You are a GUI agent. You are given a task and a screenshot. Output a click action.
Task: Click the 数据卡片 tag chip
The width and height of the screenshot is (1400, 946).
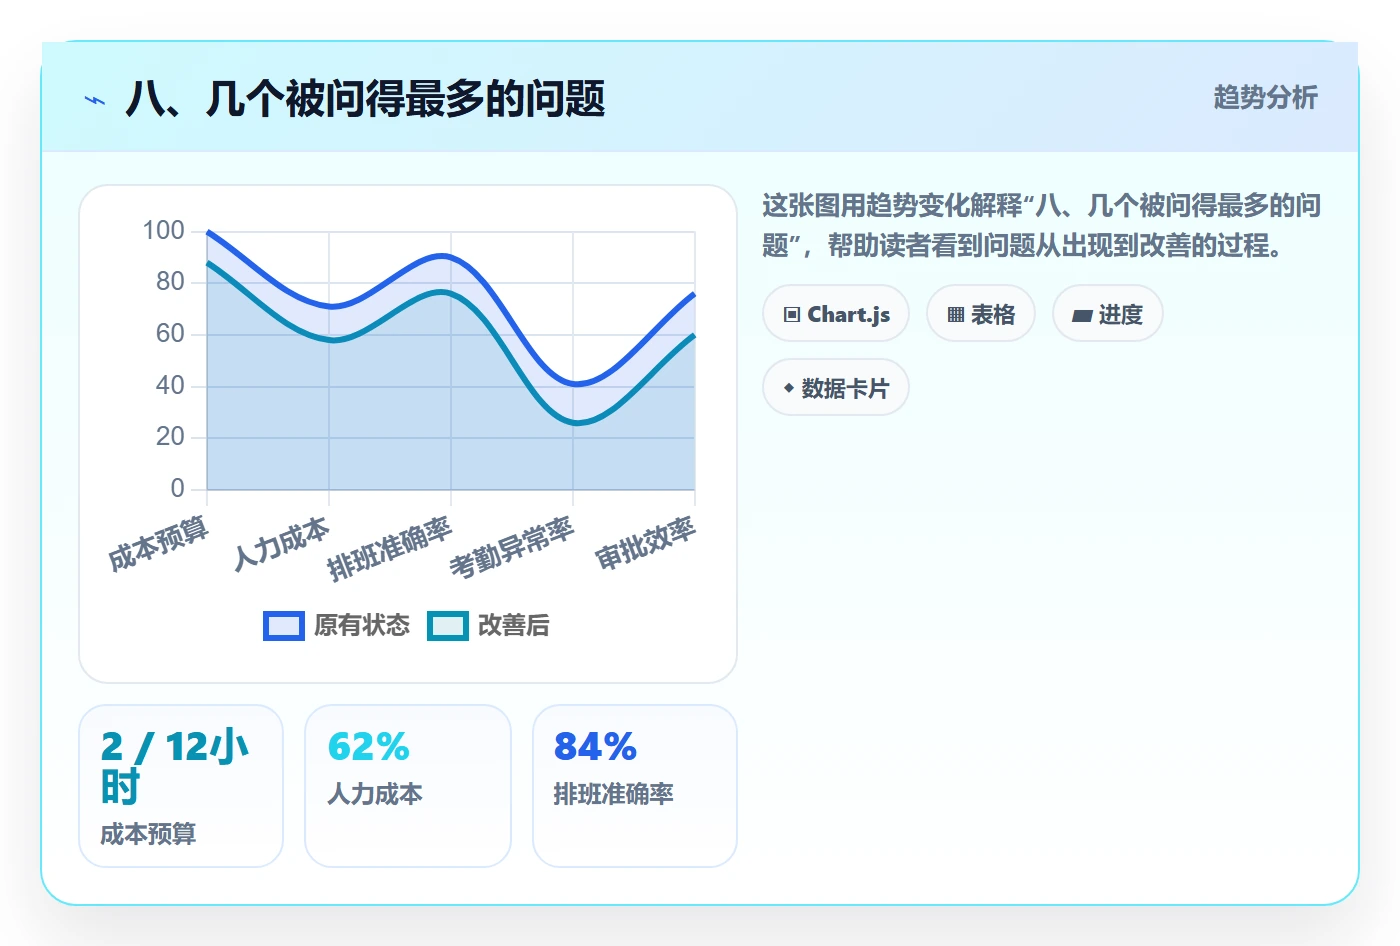[836, 388]
